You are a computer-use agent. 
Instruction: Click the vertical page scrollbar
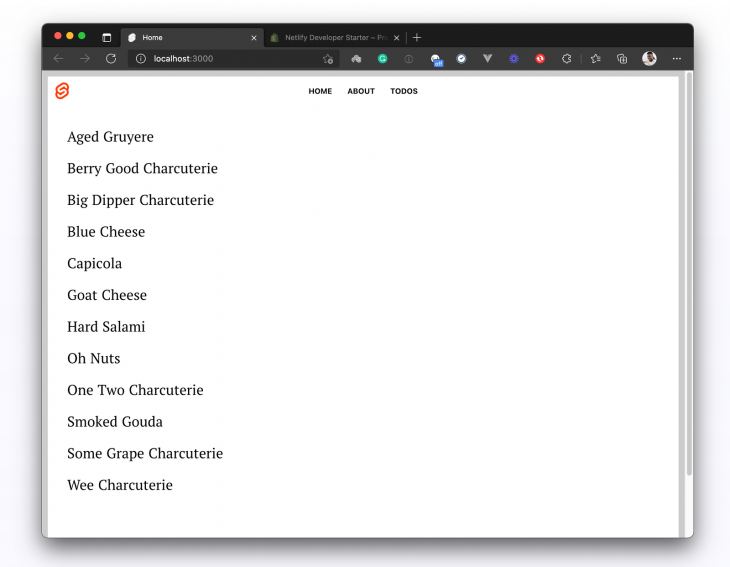688,270
